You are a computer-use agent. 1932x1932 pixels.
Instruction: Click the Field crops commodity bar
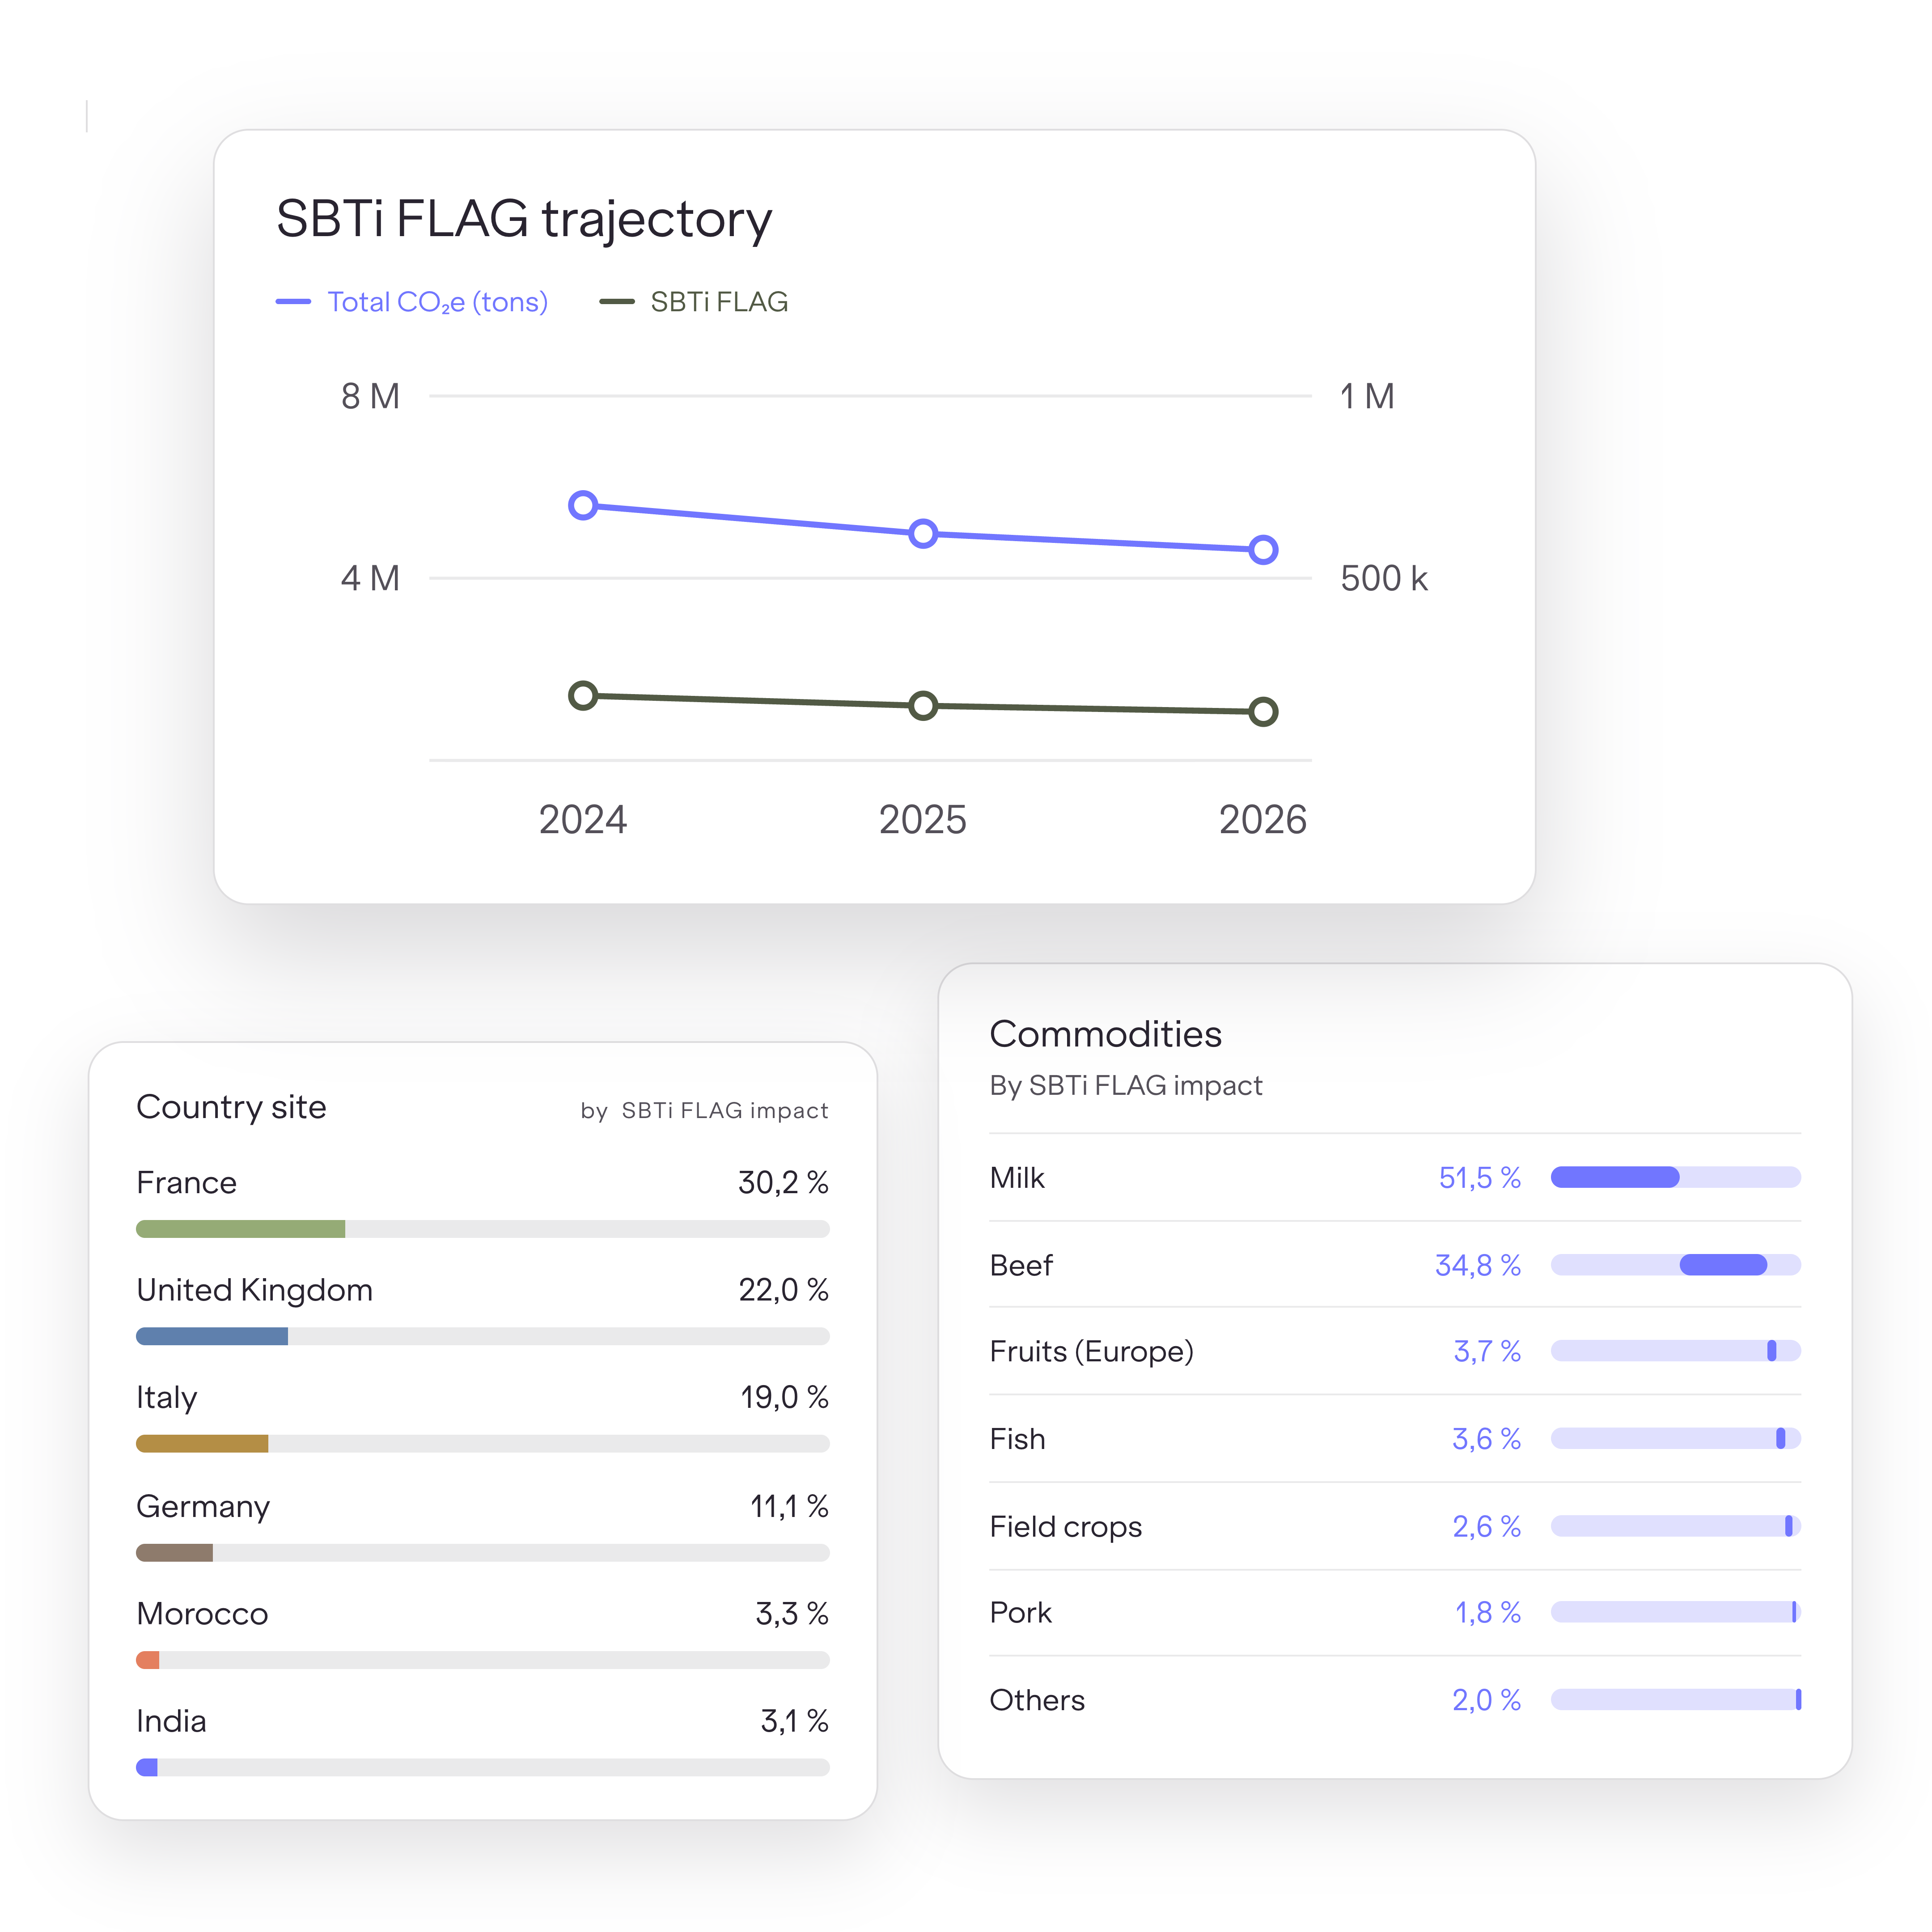click(1676, 1526)
